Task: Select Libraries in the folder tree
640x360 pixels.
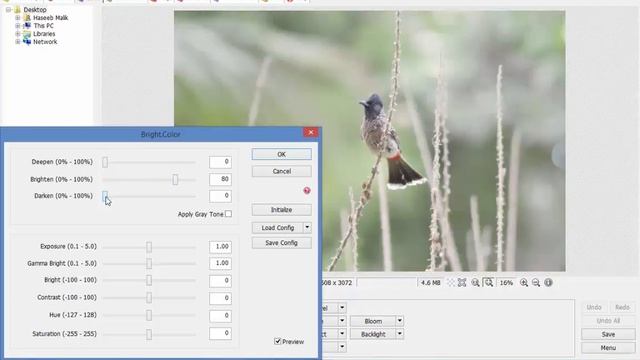Action: pos(44,34)
